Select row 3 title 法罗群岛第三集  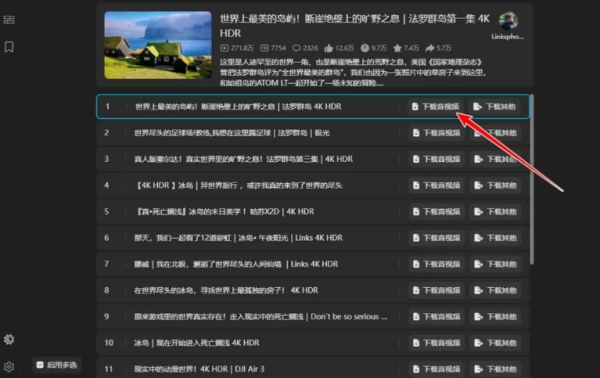pos(243,159)
